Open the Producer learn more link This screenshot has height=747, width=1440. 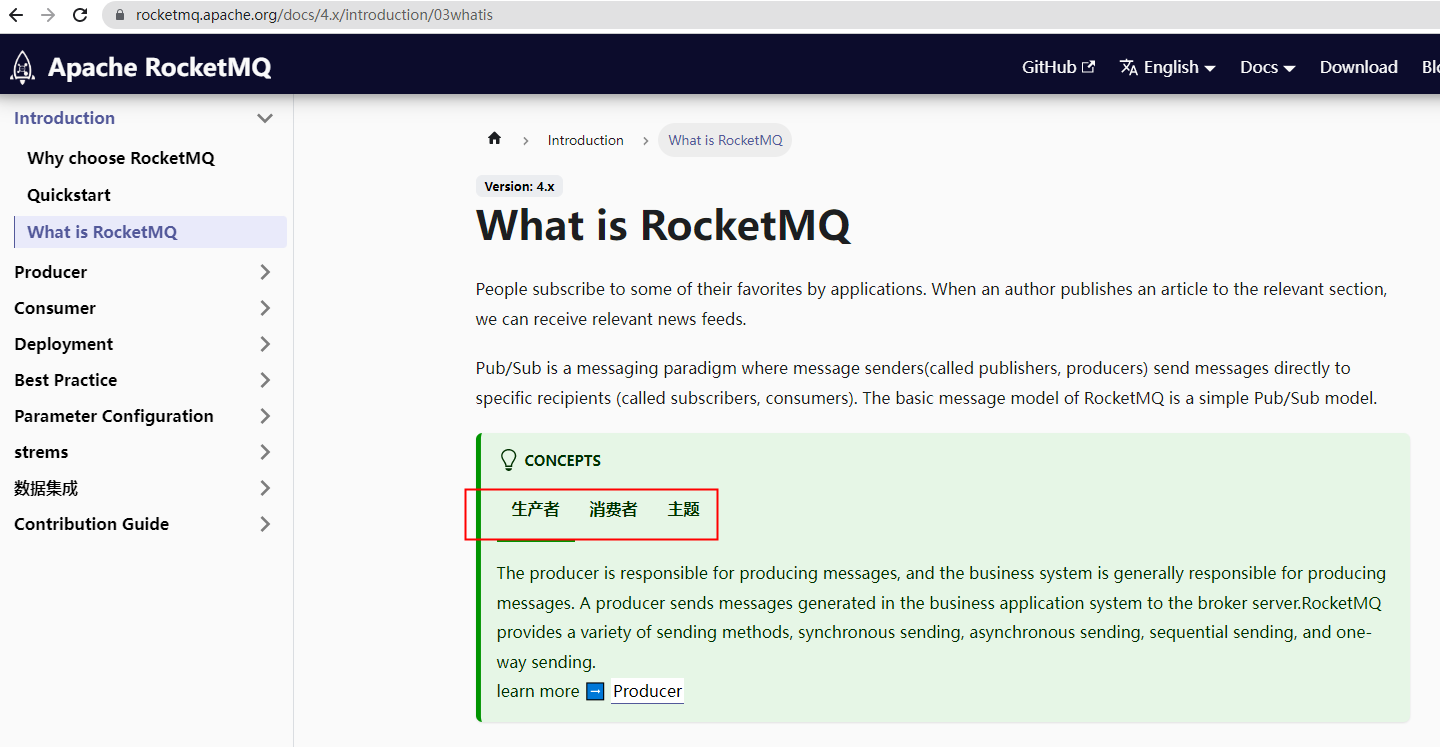[647, 691]
